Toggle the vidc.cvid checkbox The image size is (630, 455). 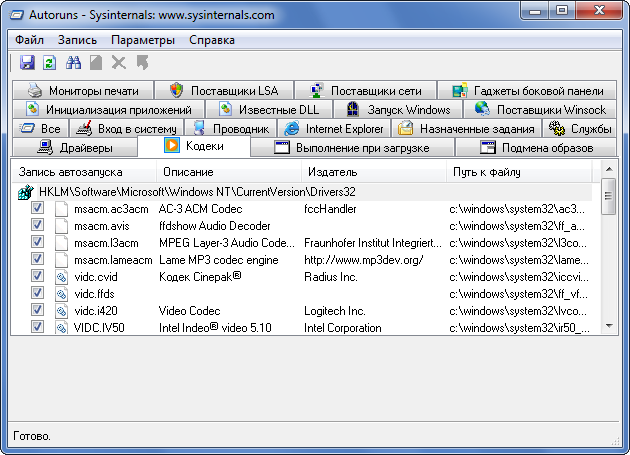(x=37, y=276)
